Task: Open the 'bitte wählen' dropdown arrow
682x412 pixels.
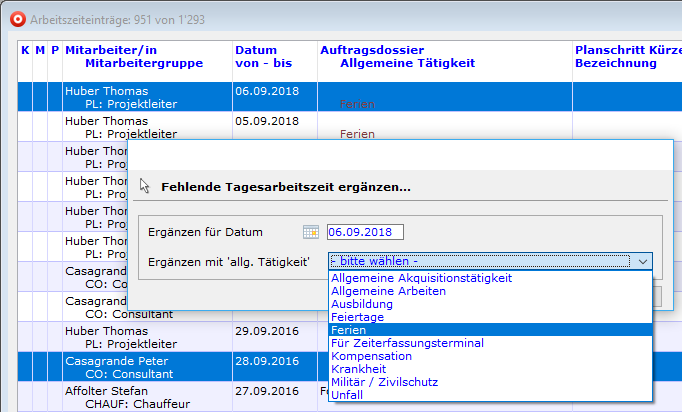Action: coord(642,261)
